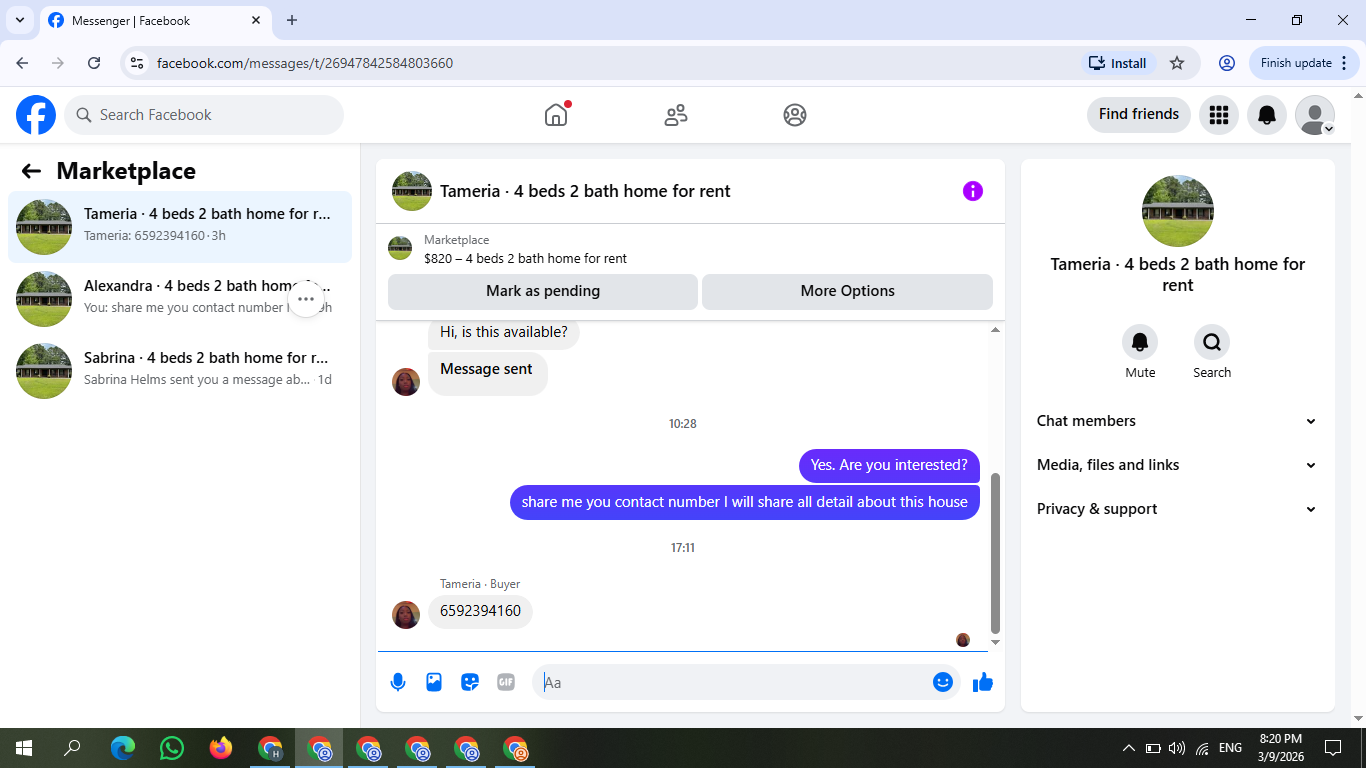The image size is (1366, 768).
Task: Open Firefox from taskbar
Action: (221, 748)
